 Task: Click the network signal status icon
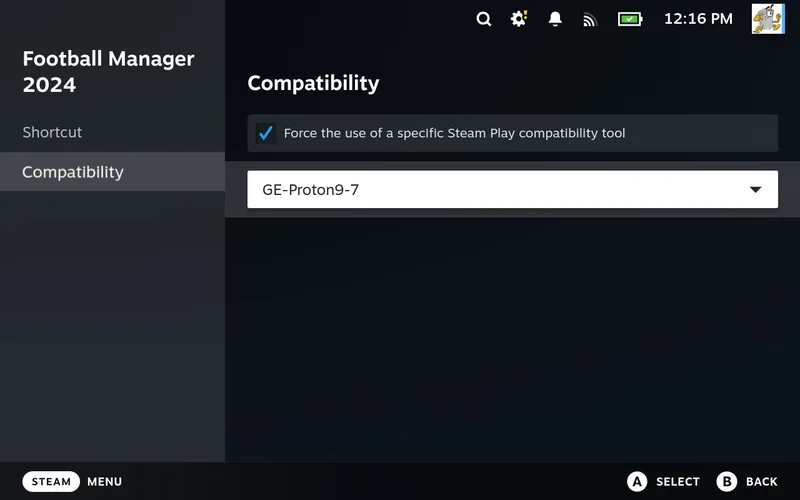(590, 19)
